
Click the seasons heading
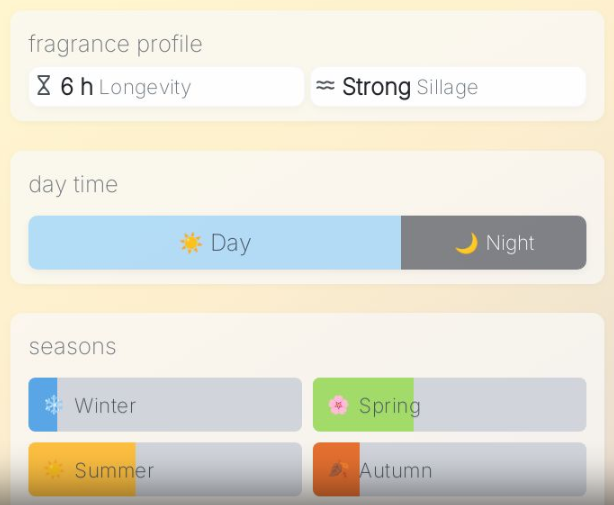(72, 347)
